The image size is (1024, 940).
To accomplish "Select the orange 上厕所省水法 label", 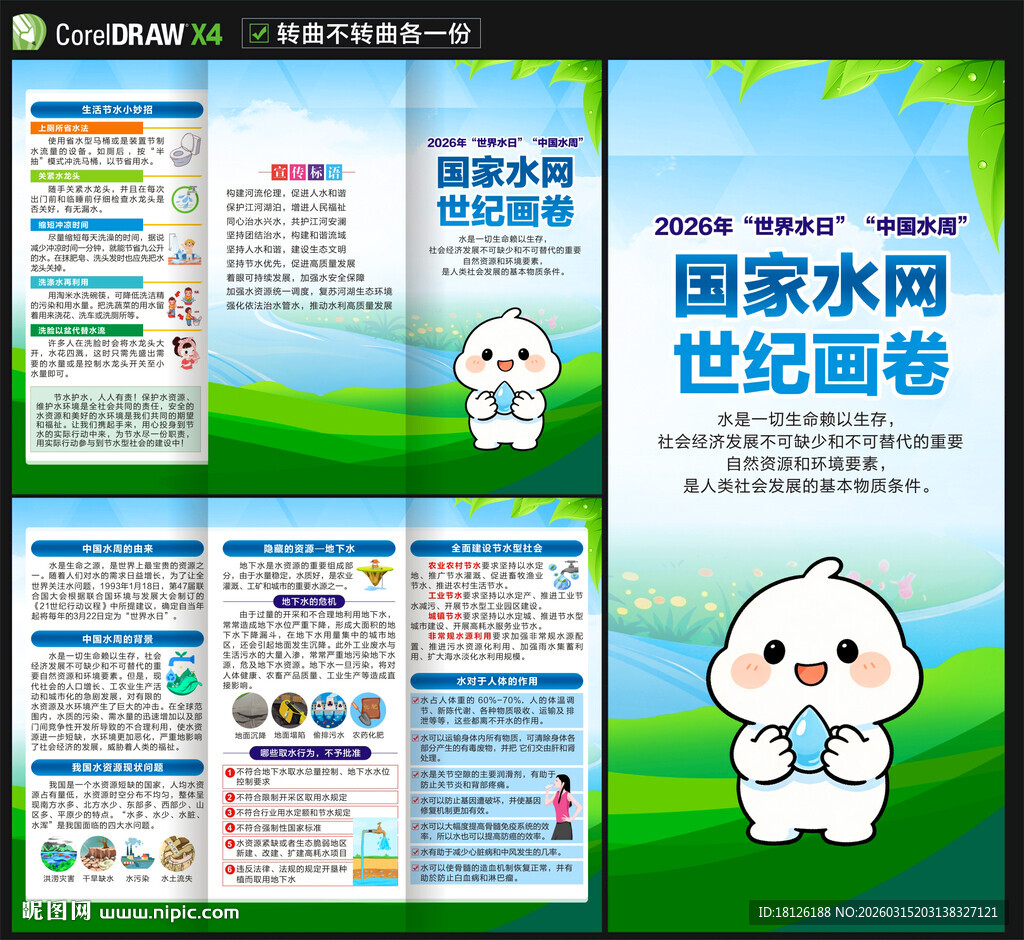I will [86, 128].
